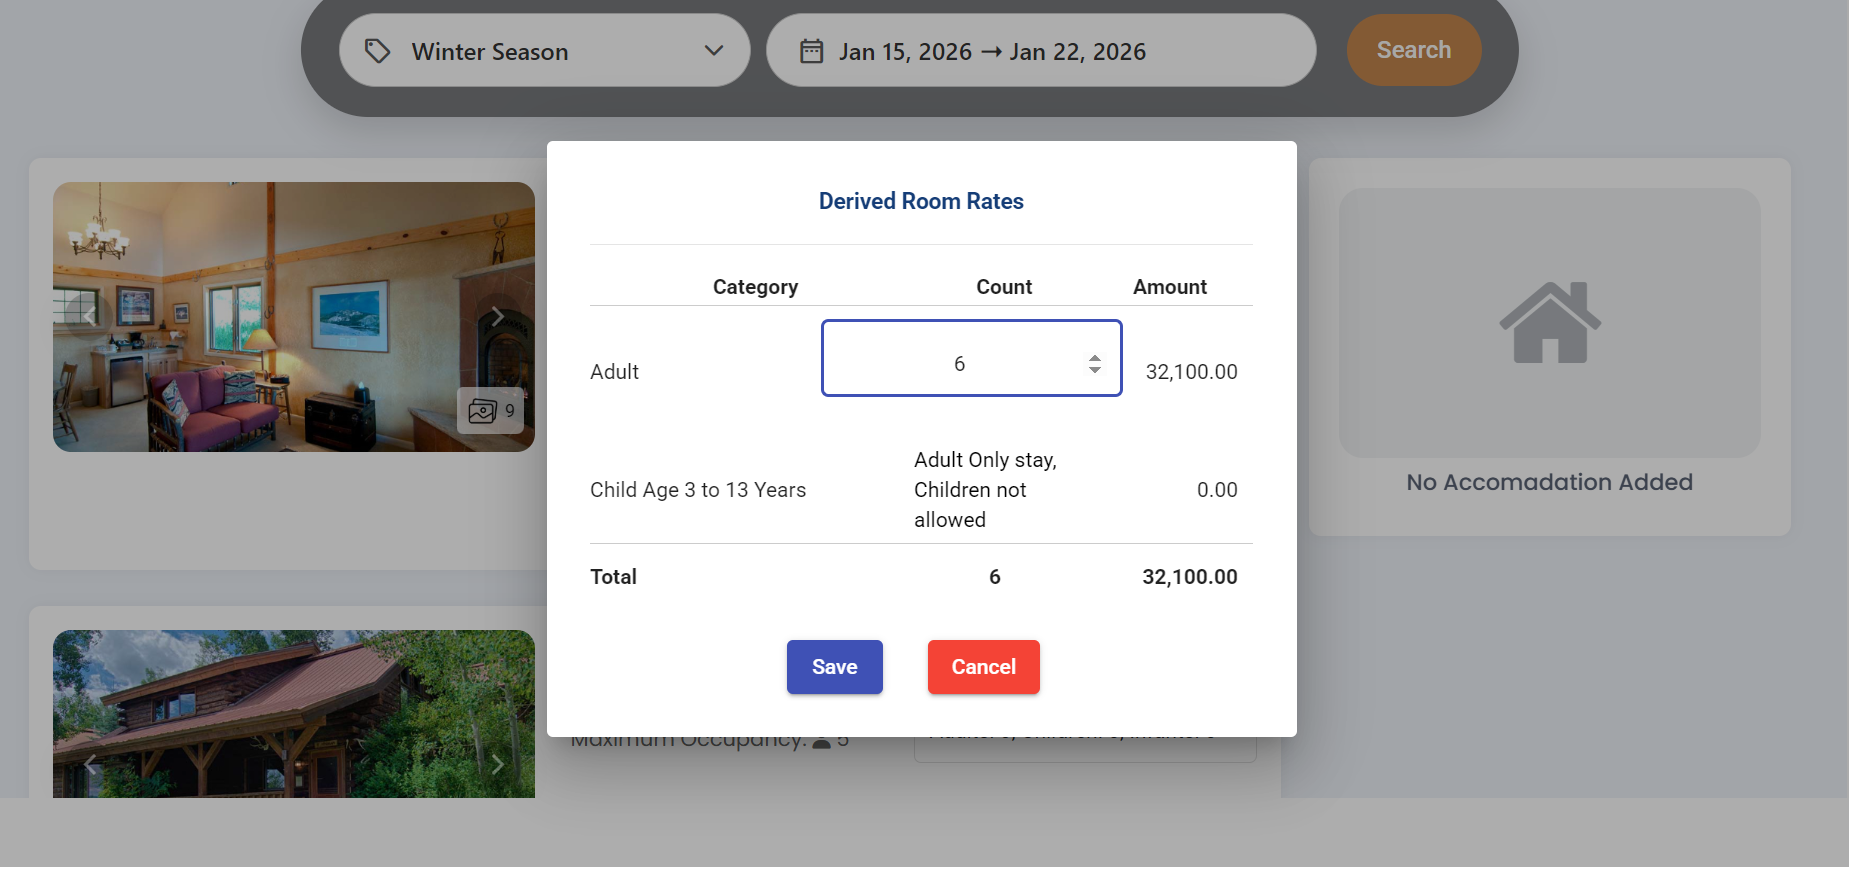Show previous photo of the living room
1856x880 pixels.
click(91, 317)
